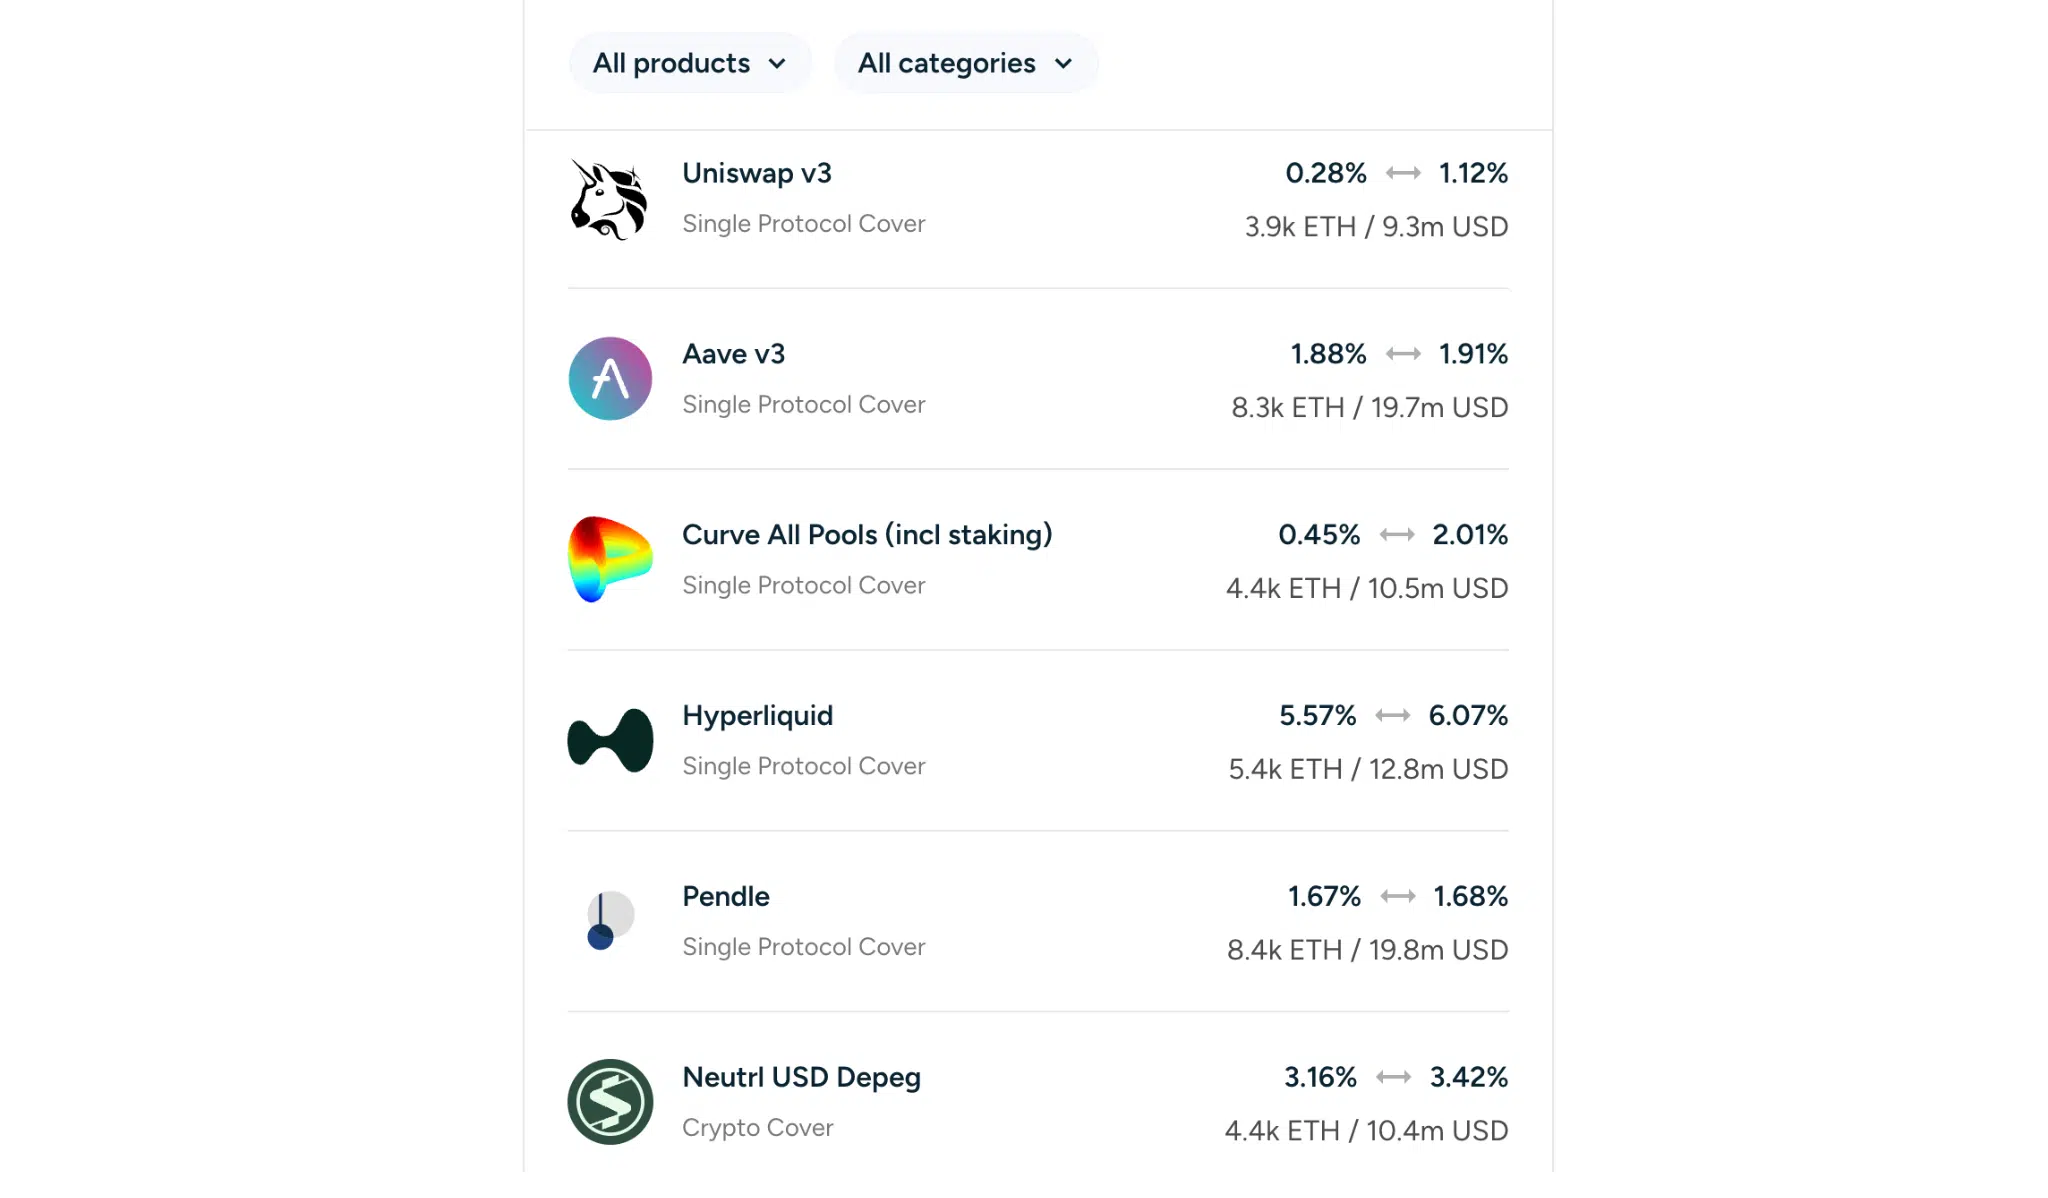Click Single Protocol Cover under Pendle
Viewport: 2048px width, 1198px height.
[x=803, y=946]
